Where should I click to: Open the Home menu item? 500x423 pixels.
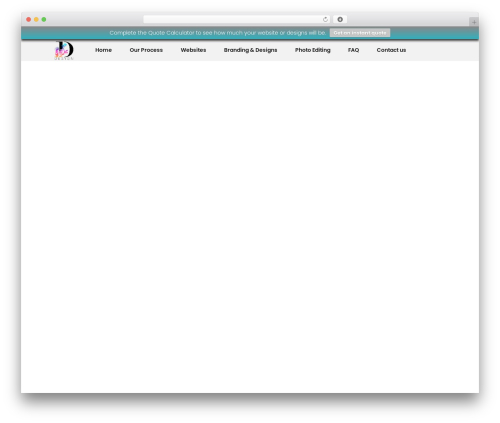coord(103,50)
